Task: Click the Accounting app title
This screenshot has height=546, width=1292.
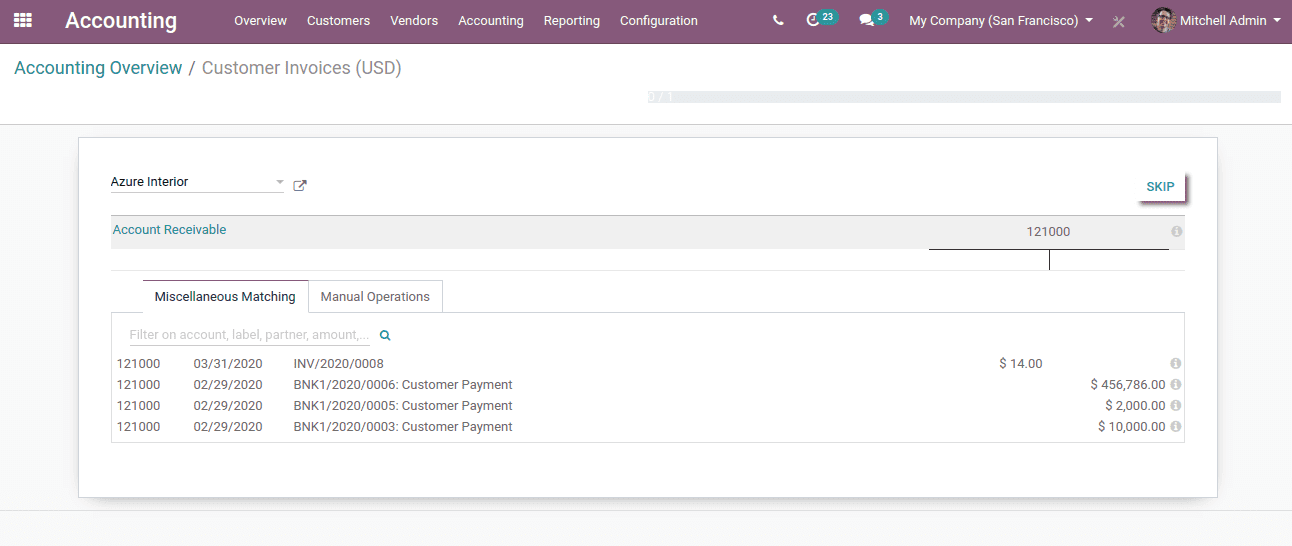Action: (121, 20)
